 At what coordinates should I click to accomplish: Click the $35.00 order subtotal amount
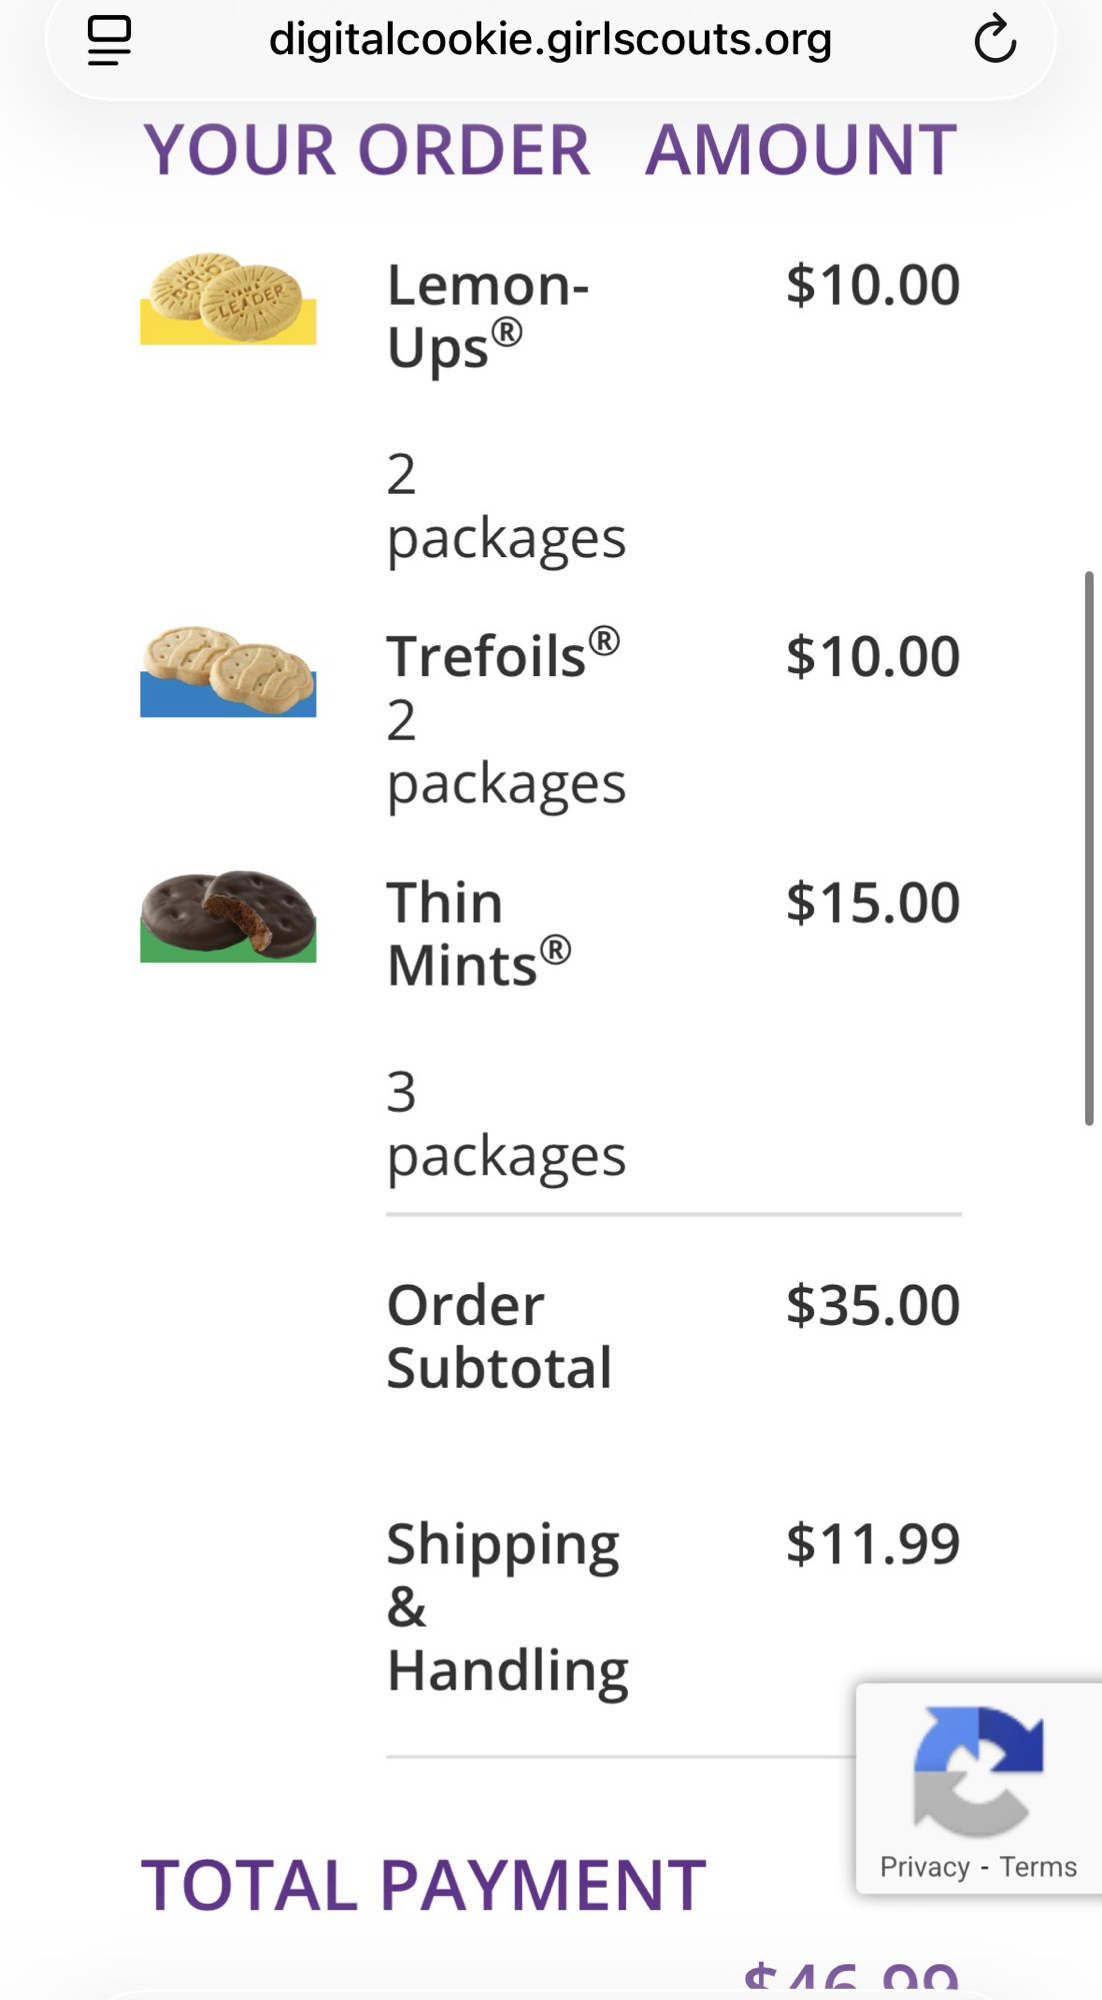click(x=872, y=1305)
